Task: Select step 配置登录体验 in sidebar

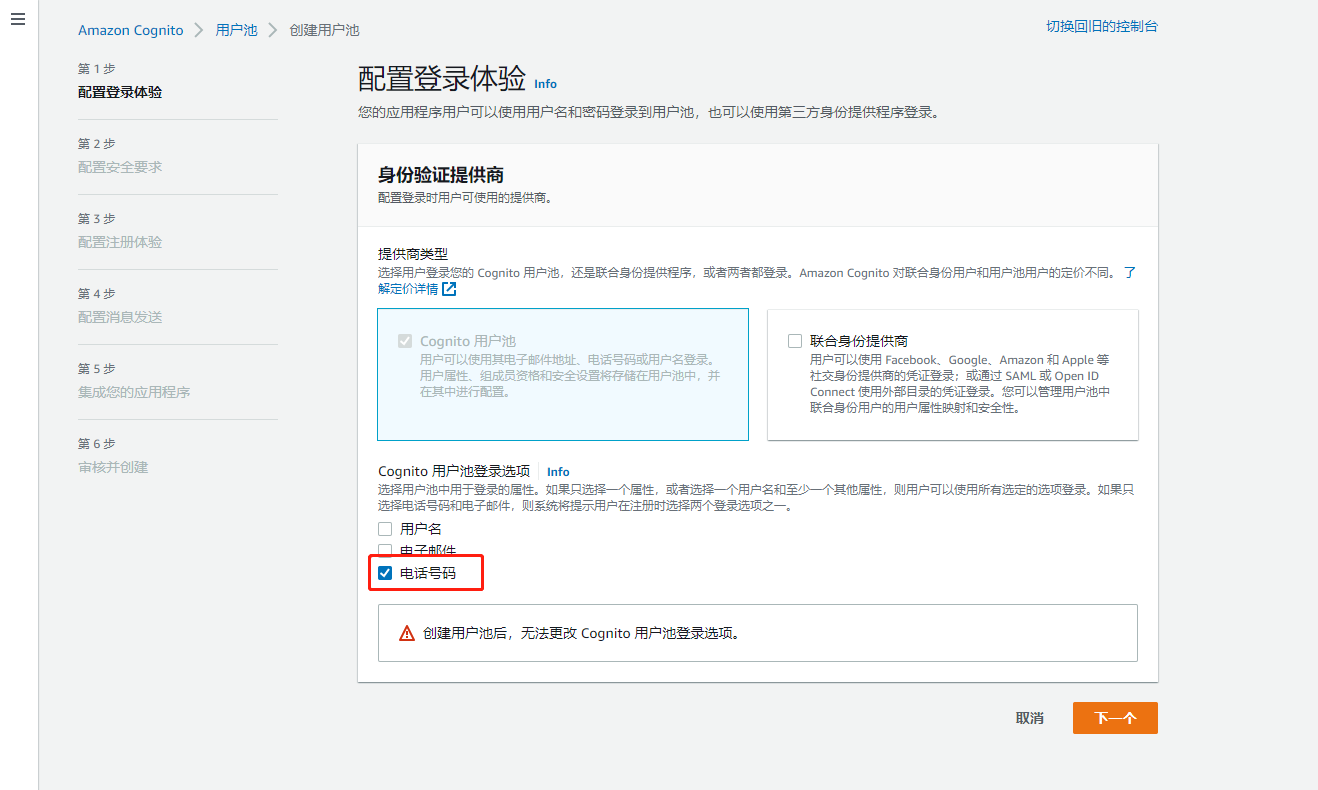Action: click(120, 92)
